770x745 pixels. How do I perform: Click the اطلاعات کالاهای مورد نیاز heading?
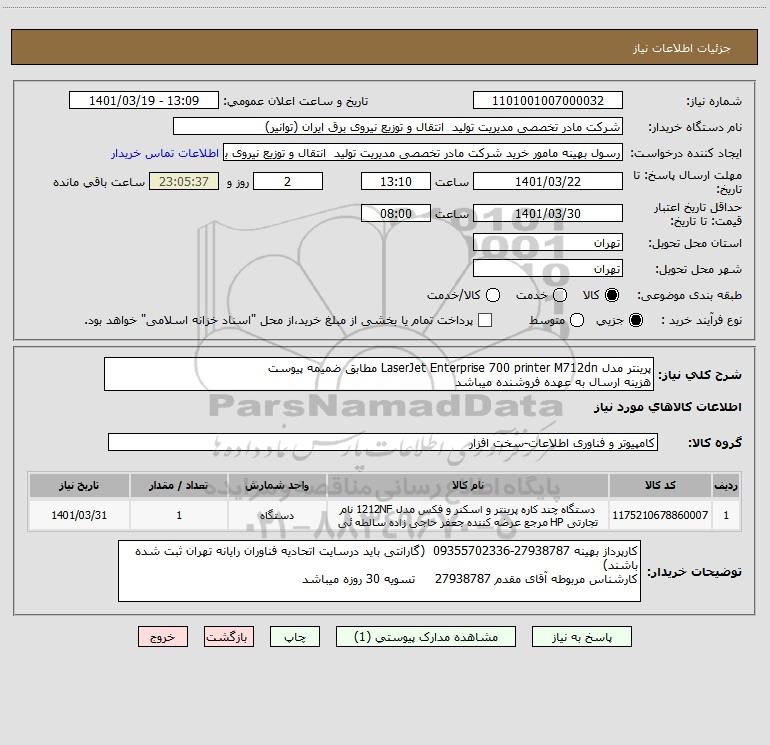click(x=667, y=407)
